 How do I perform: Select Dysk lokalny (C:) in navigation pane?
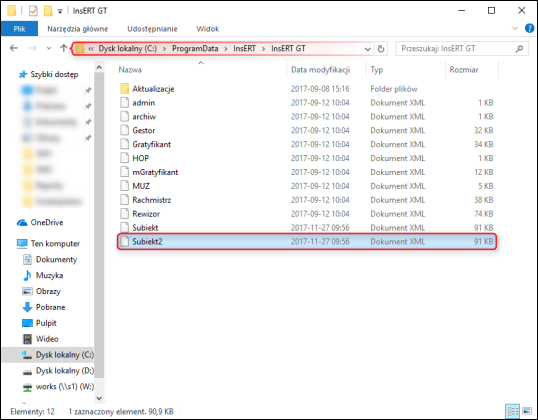click(65, 355)
